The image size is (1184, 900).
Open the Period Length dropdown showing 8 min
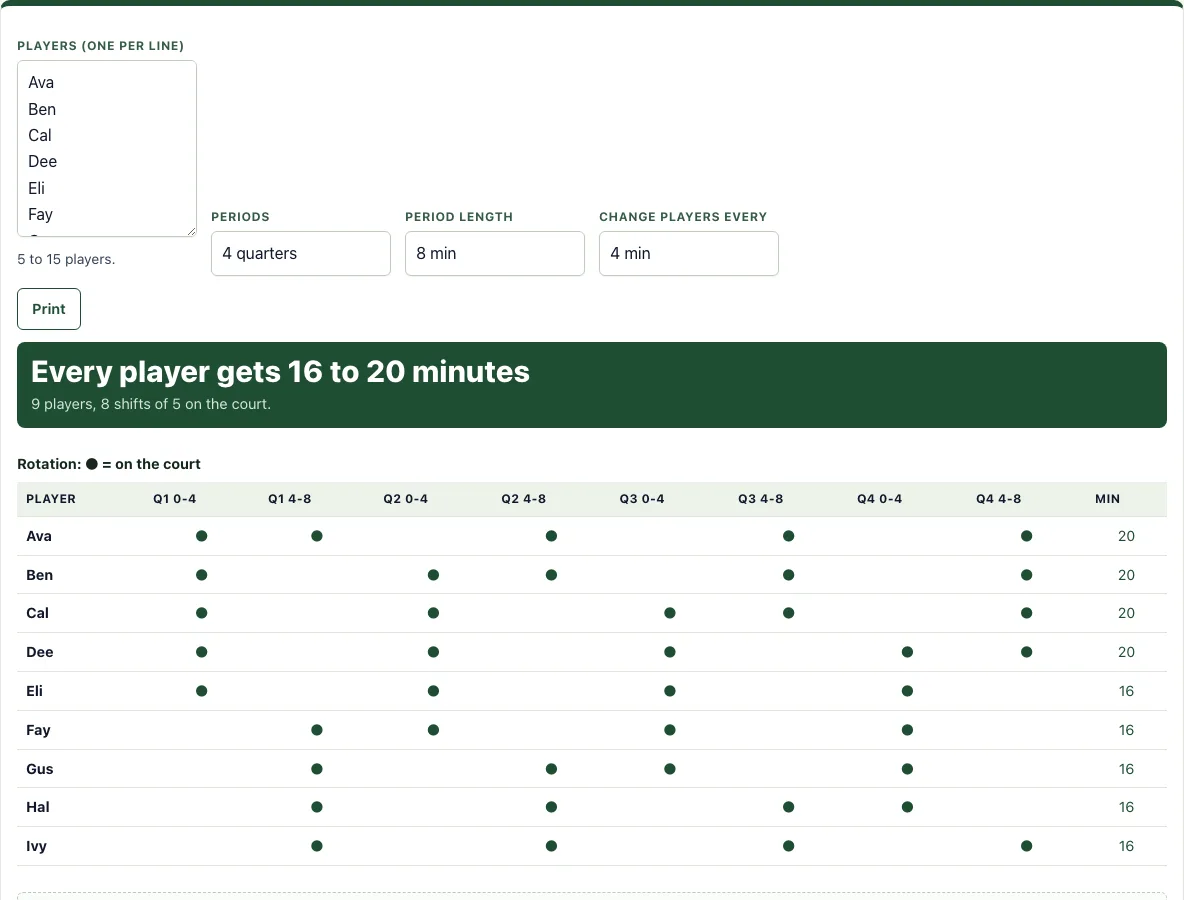pos(495,254)
